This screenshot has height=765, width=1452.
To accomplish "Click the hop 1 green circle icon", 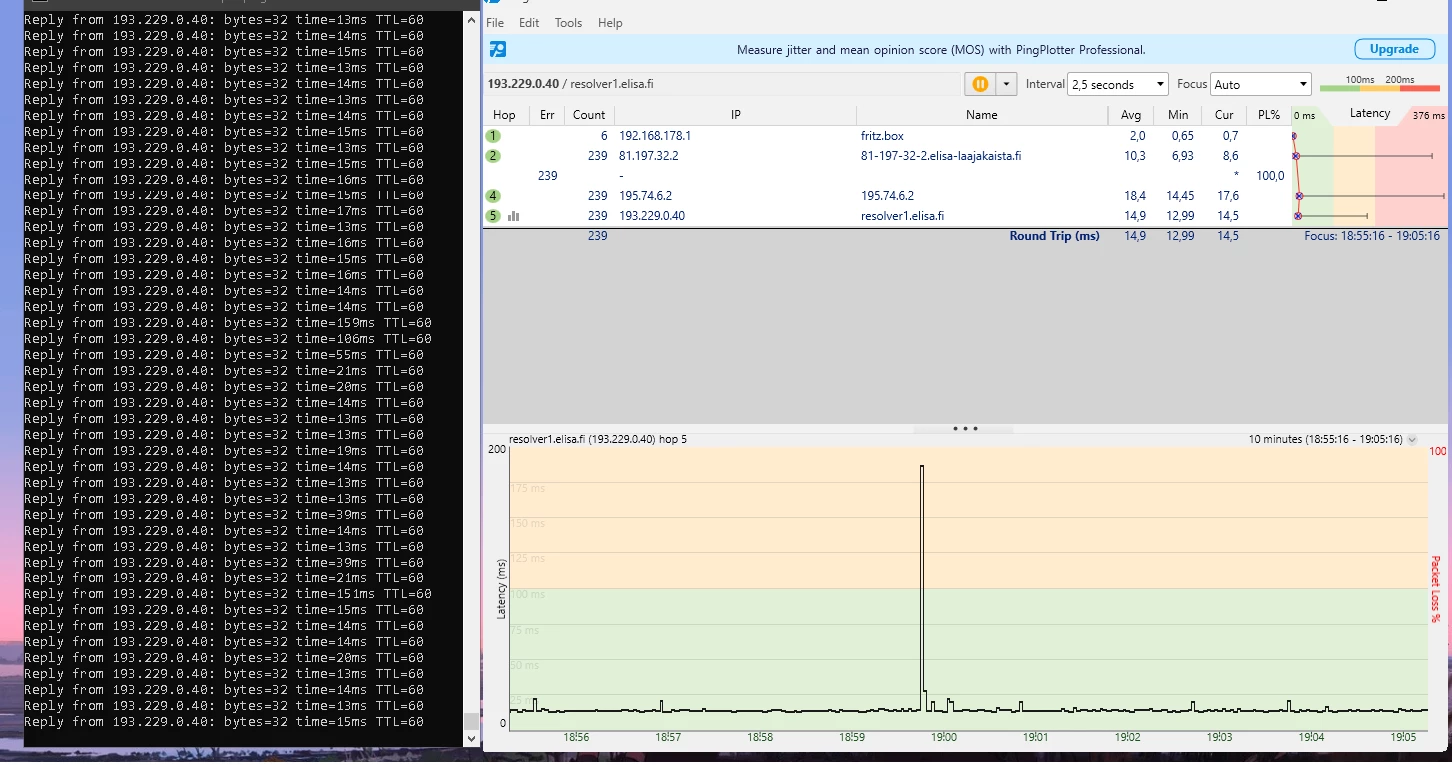I will click(494, 136).
